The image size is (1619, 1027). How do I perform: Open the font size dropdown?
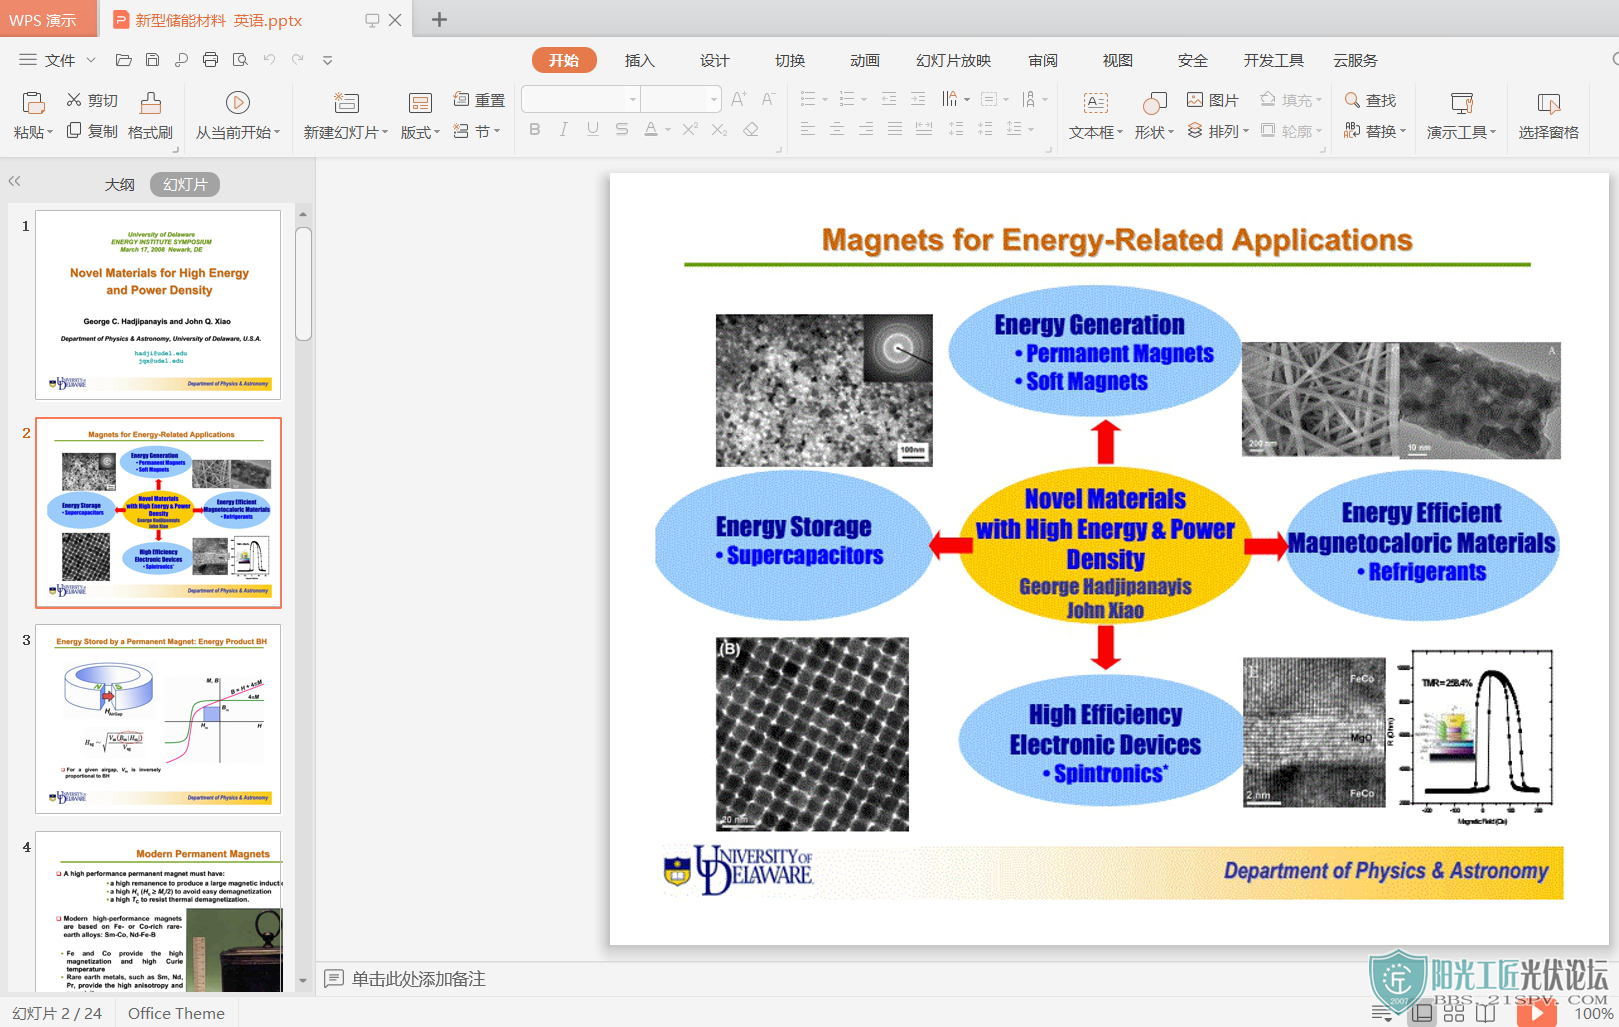point(713,99)
